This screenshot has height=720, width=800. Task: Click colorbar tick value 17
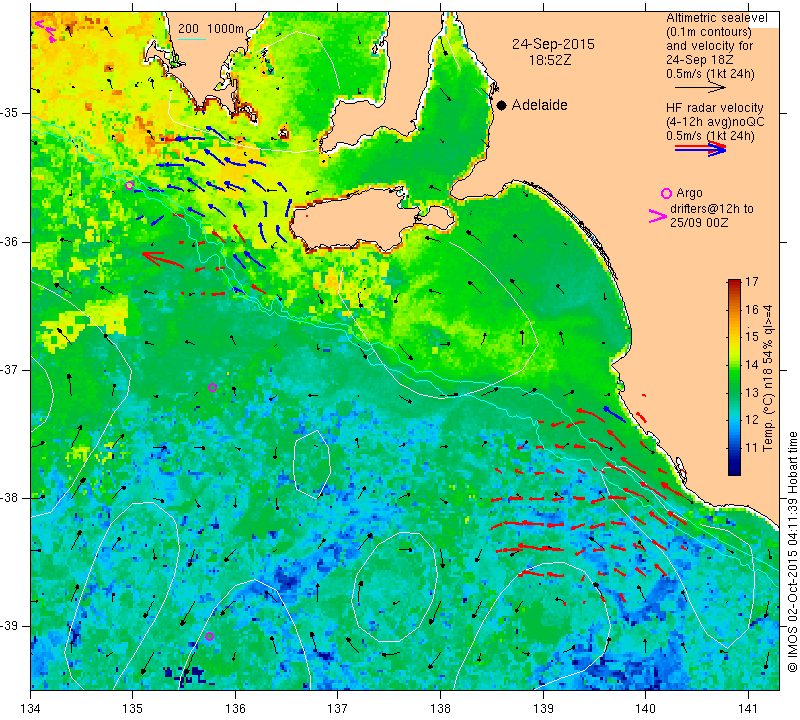[x=752, y=282]
